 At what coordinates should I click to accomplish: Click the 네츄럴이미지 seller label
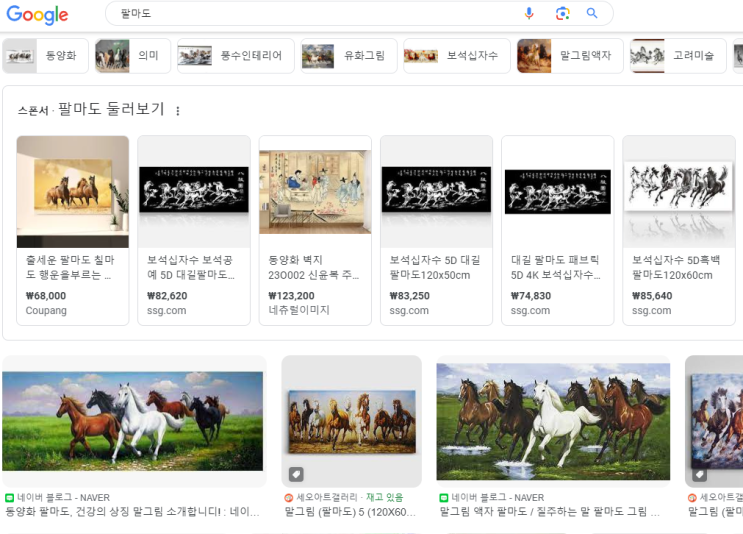click(299, 310)
